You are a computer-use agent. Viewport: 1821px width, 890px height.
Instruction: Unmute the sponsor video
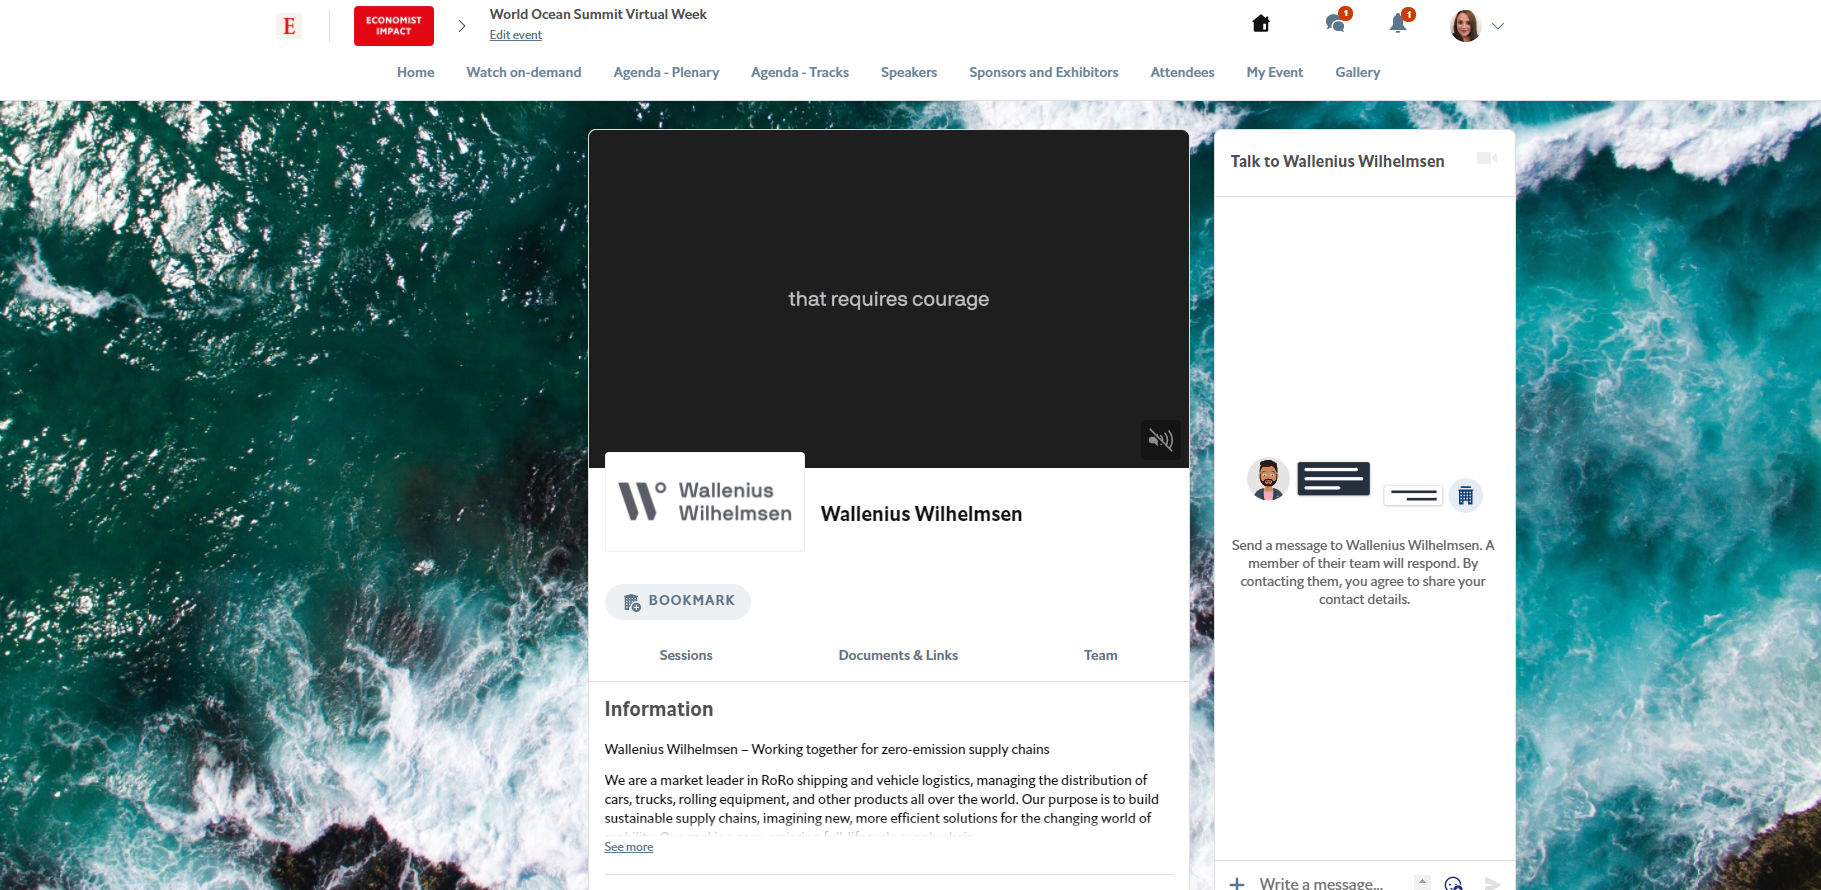pos(1160,439)
